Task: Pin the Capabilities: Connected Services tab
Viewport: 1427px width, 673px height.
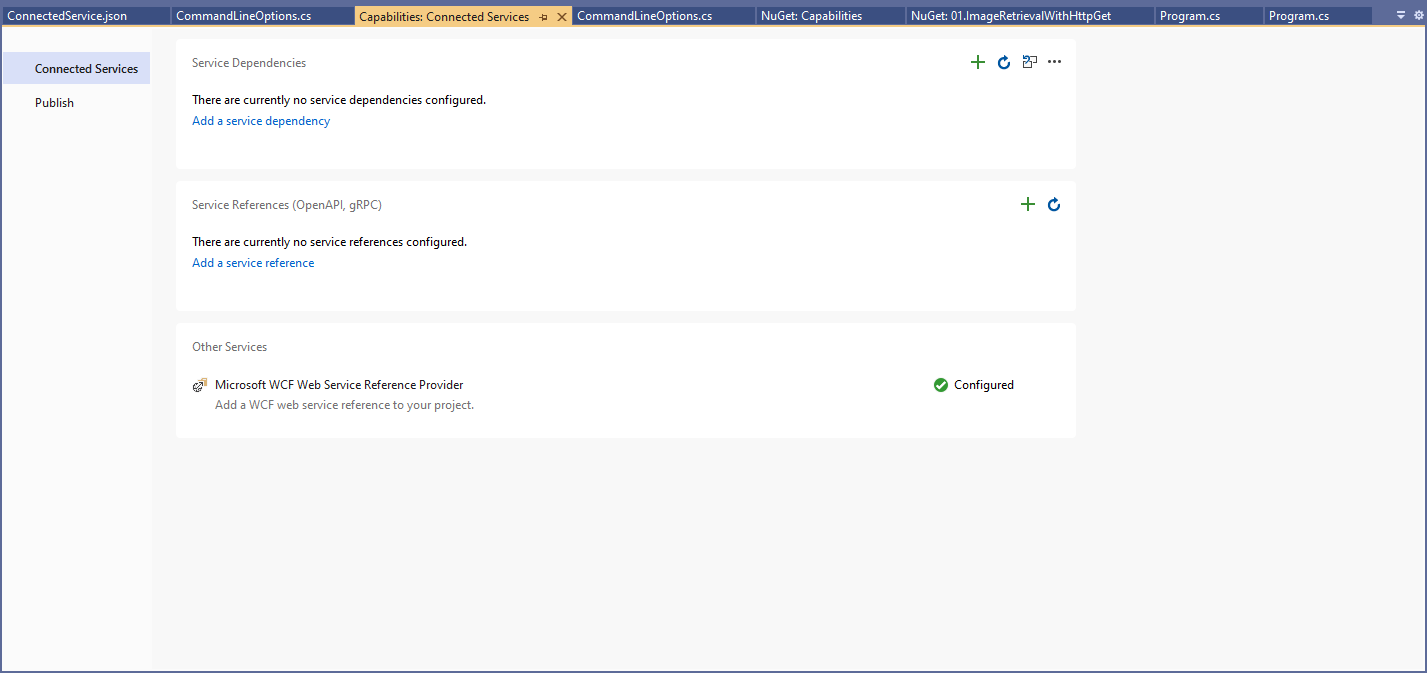Action: click(544, 17)
